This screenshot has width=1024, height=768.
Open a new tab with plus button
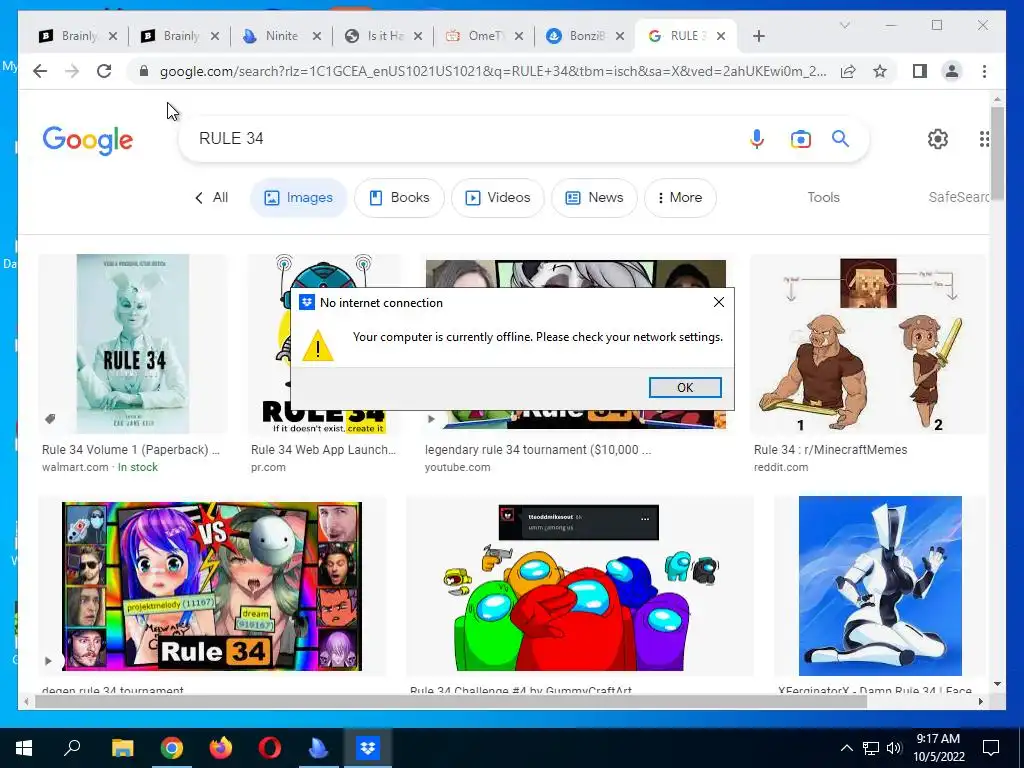point(758,36)
